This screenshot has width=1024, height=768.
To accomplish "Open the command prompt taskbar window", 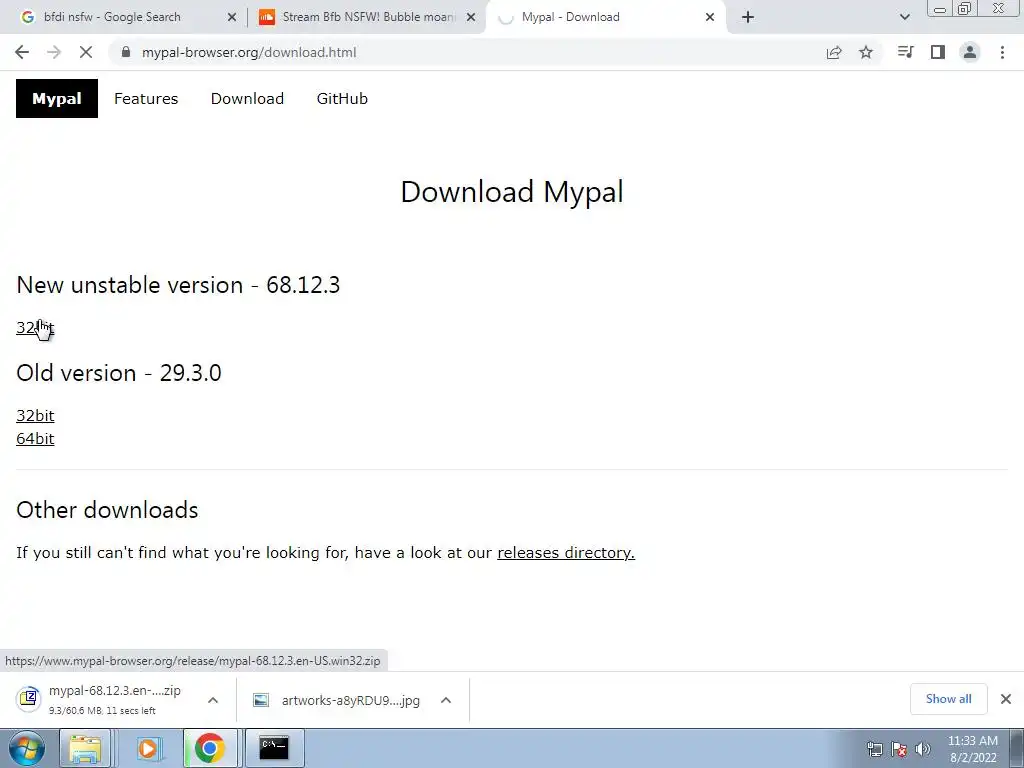I will point(274,748).
